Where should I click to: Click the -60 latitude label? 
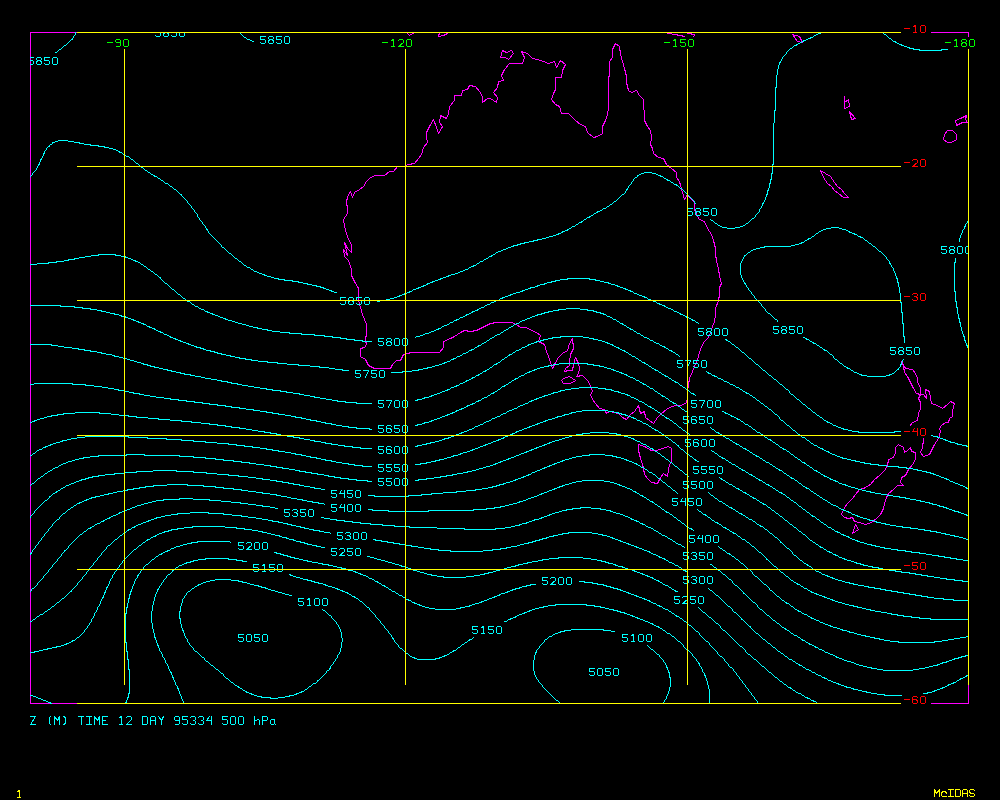(x=914, y=700)
